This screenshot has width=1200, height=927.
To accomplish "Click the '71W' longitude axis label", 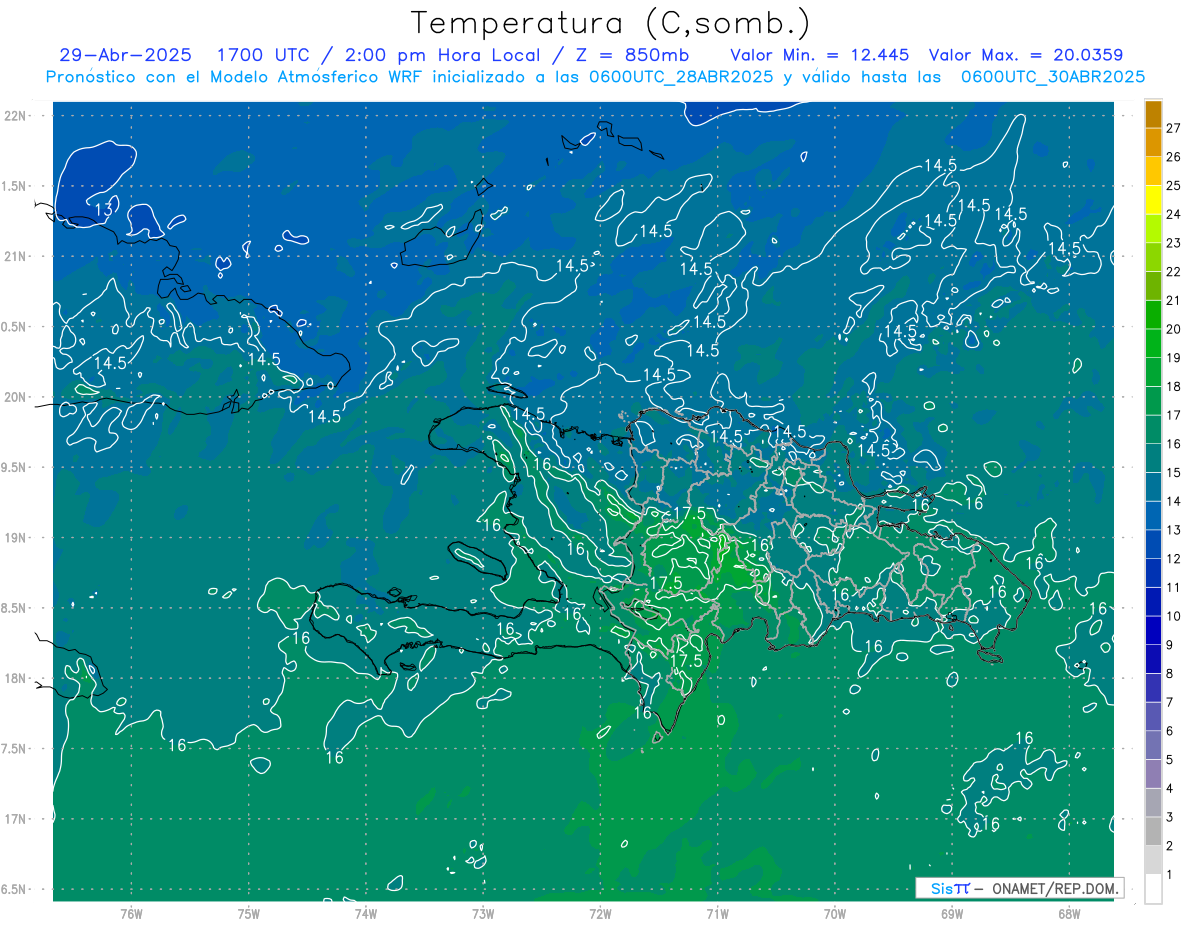I will click(x=717, y=913).
